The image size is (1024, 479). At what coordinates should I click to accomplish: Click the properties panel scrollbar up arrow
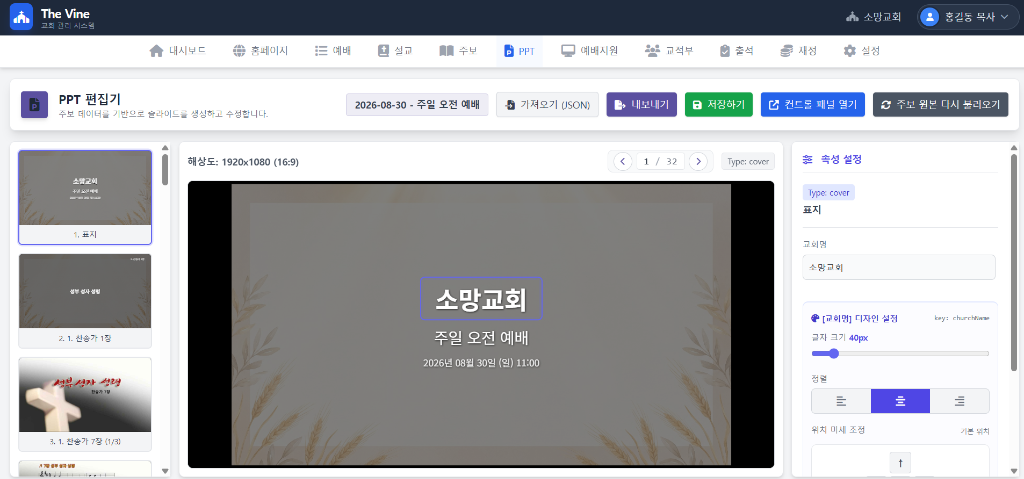click(x=1014, y=148)
